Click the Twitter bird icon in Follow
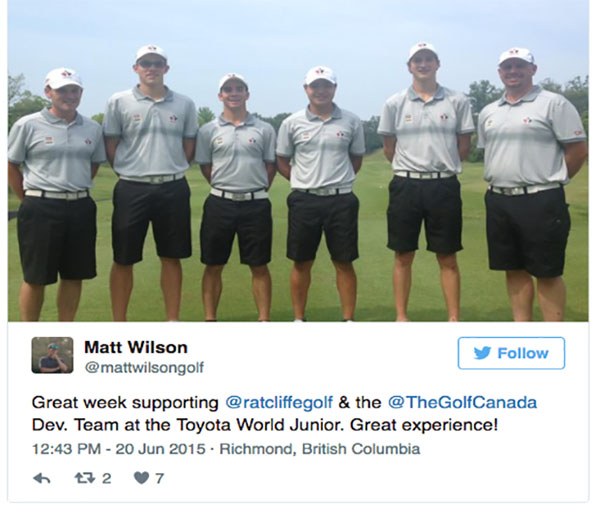The width and height of the screenshot is (600, 512). point(482,353)
